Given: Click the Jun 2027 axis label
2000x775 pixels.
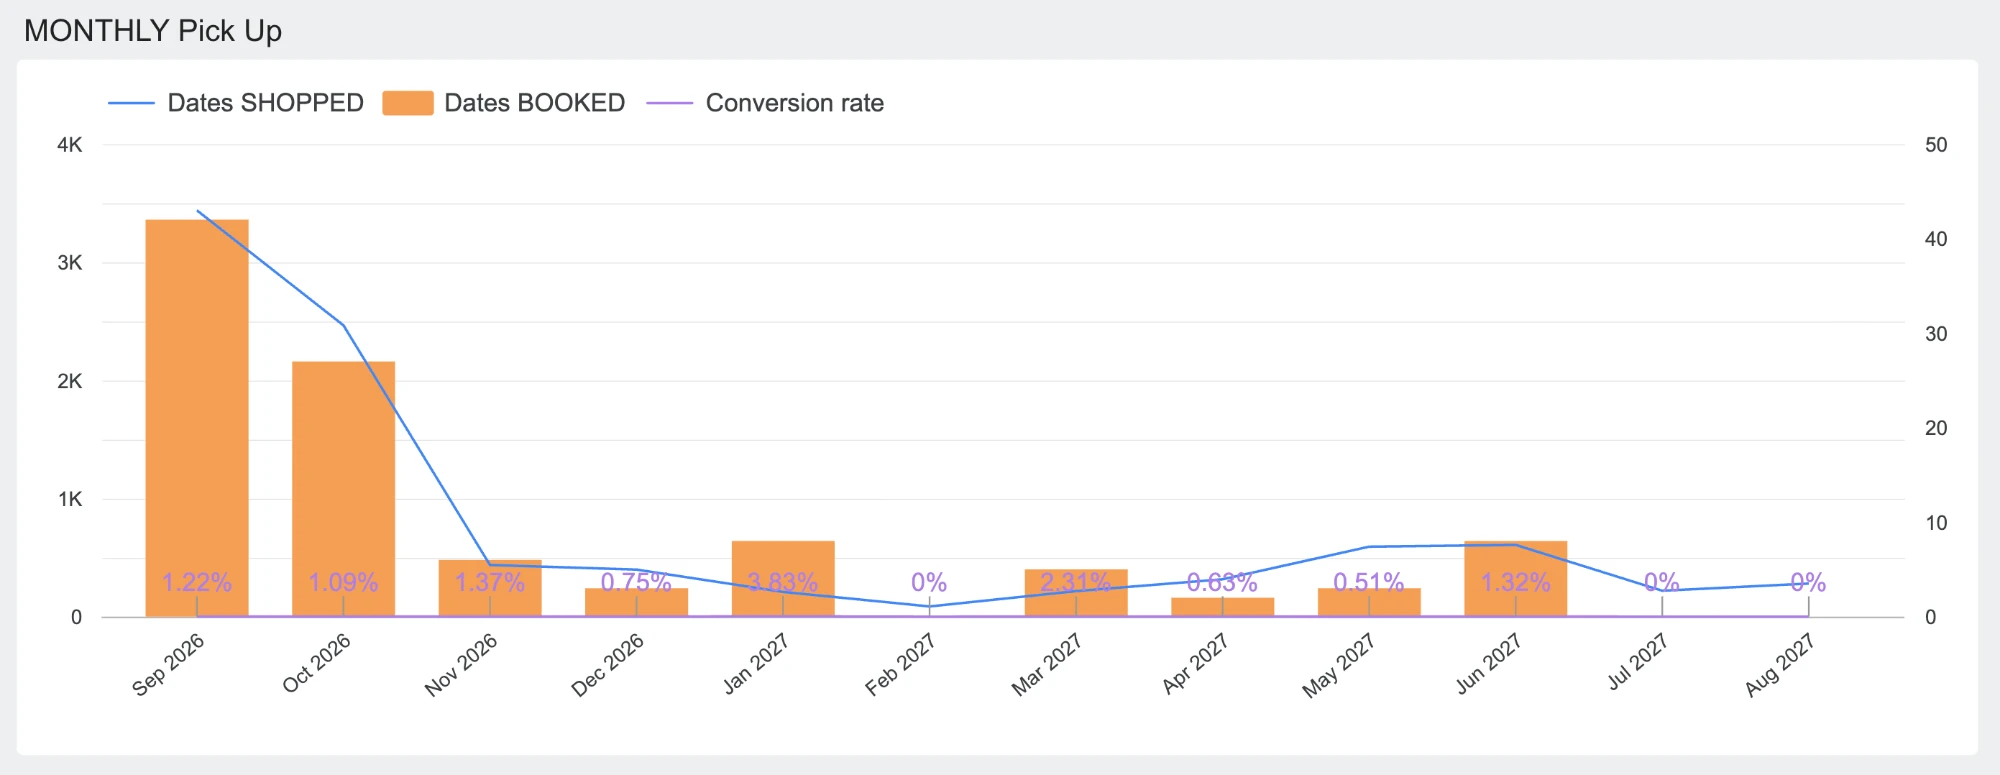Looking at the screenshot, I should 1489,664.
